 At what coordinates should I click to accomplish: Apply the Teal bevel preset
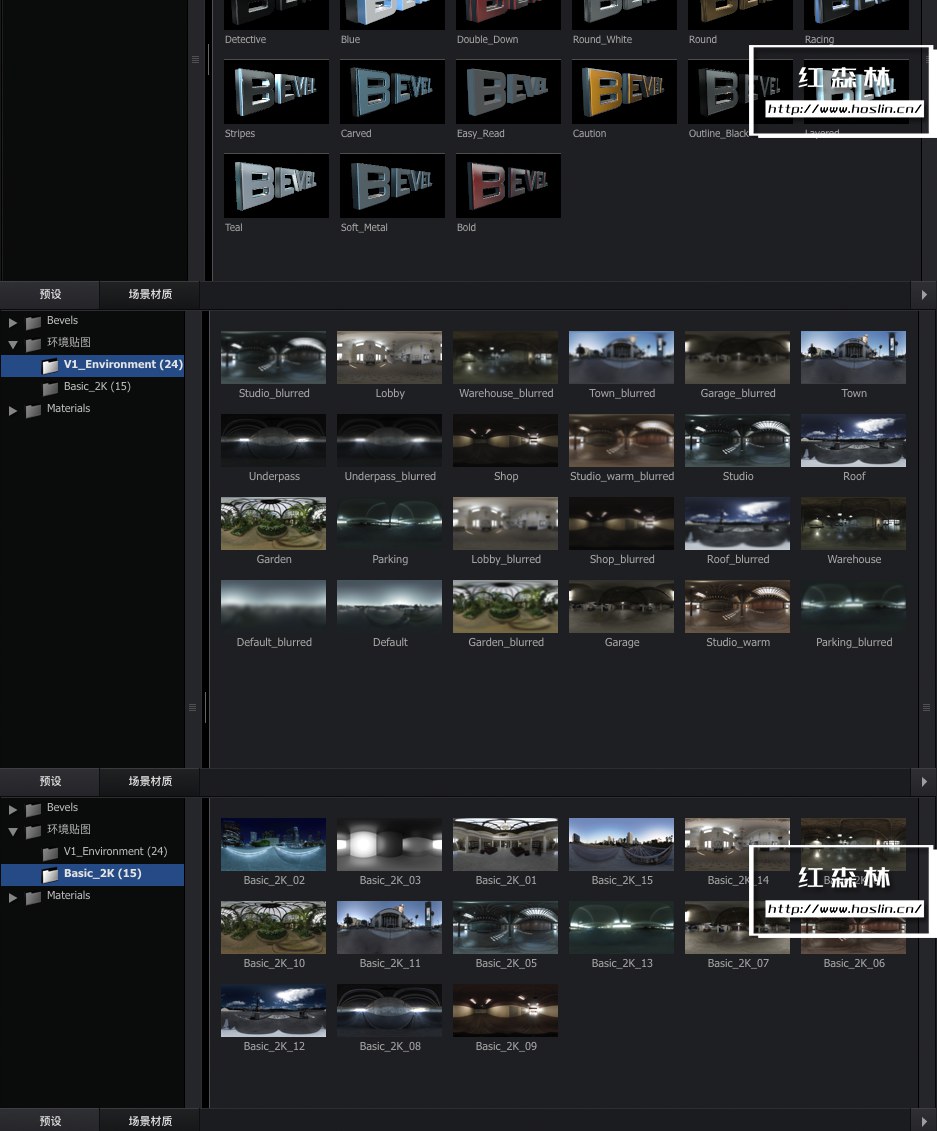click(276, 186)
